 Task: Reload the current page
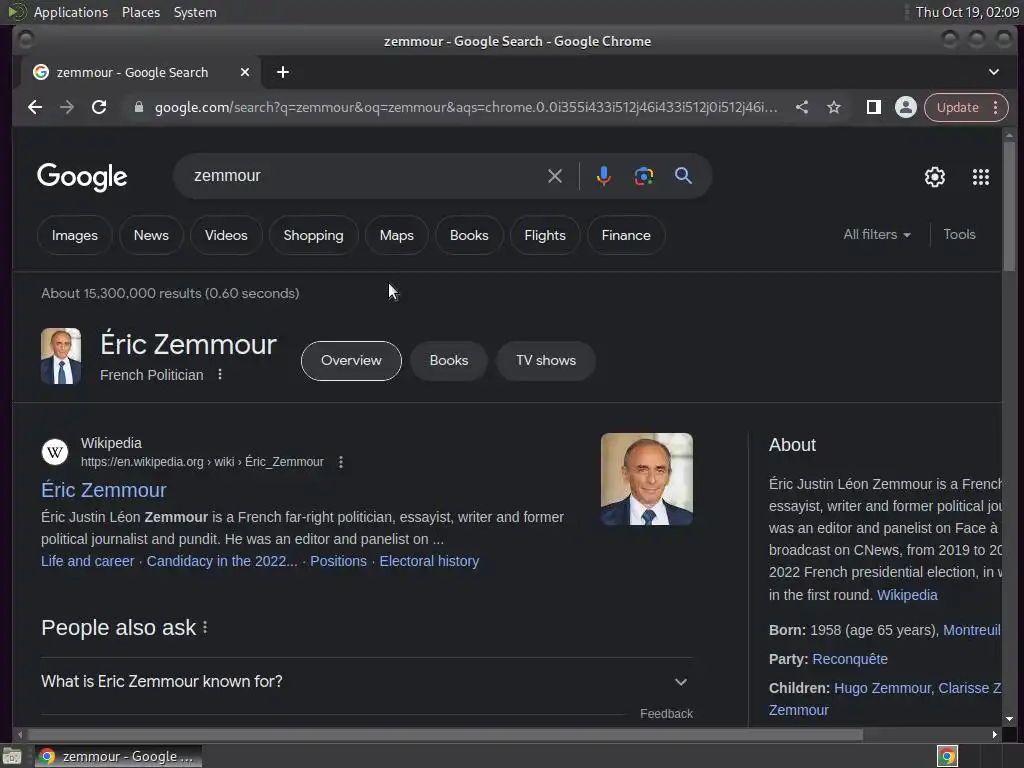(99, 107)
